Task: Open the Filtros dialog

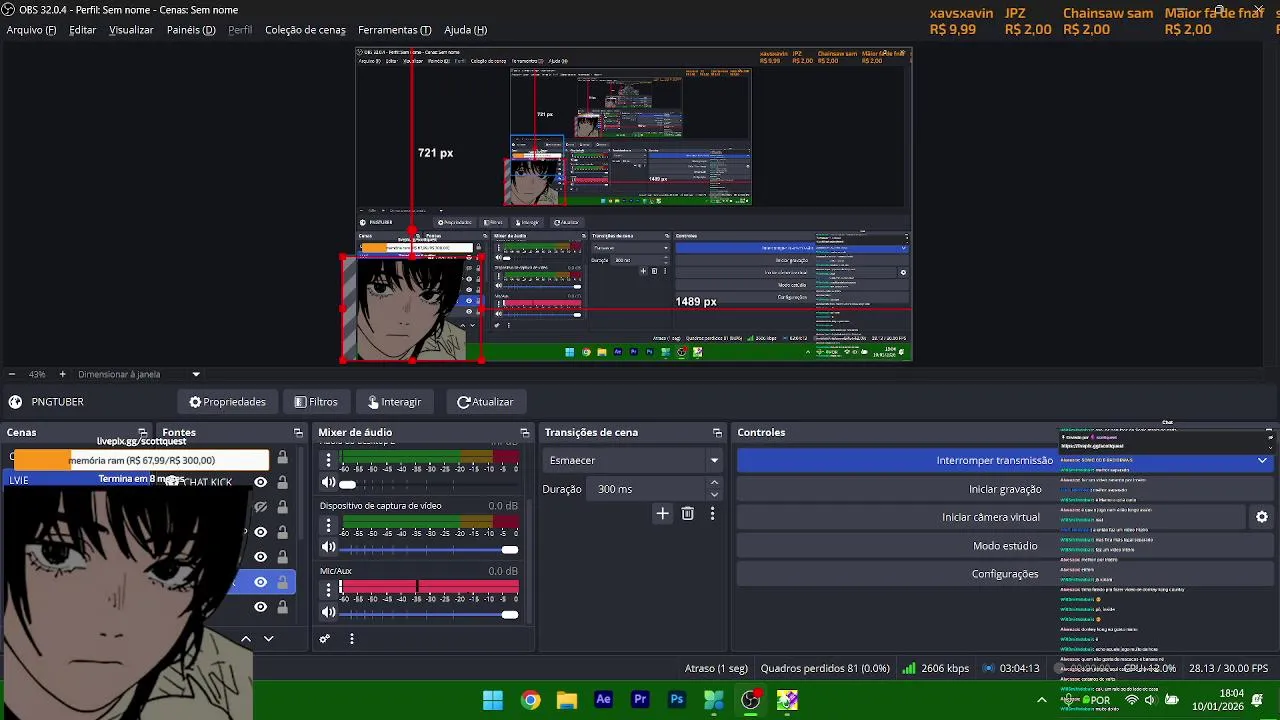Action: point(316,402)
